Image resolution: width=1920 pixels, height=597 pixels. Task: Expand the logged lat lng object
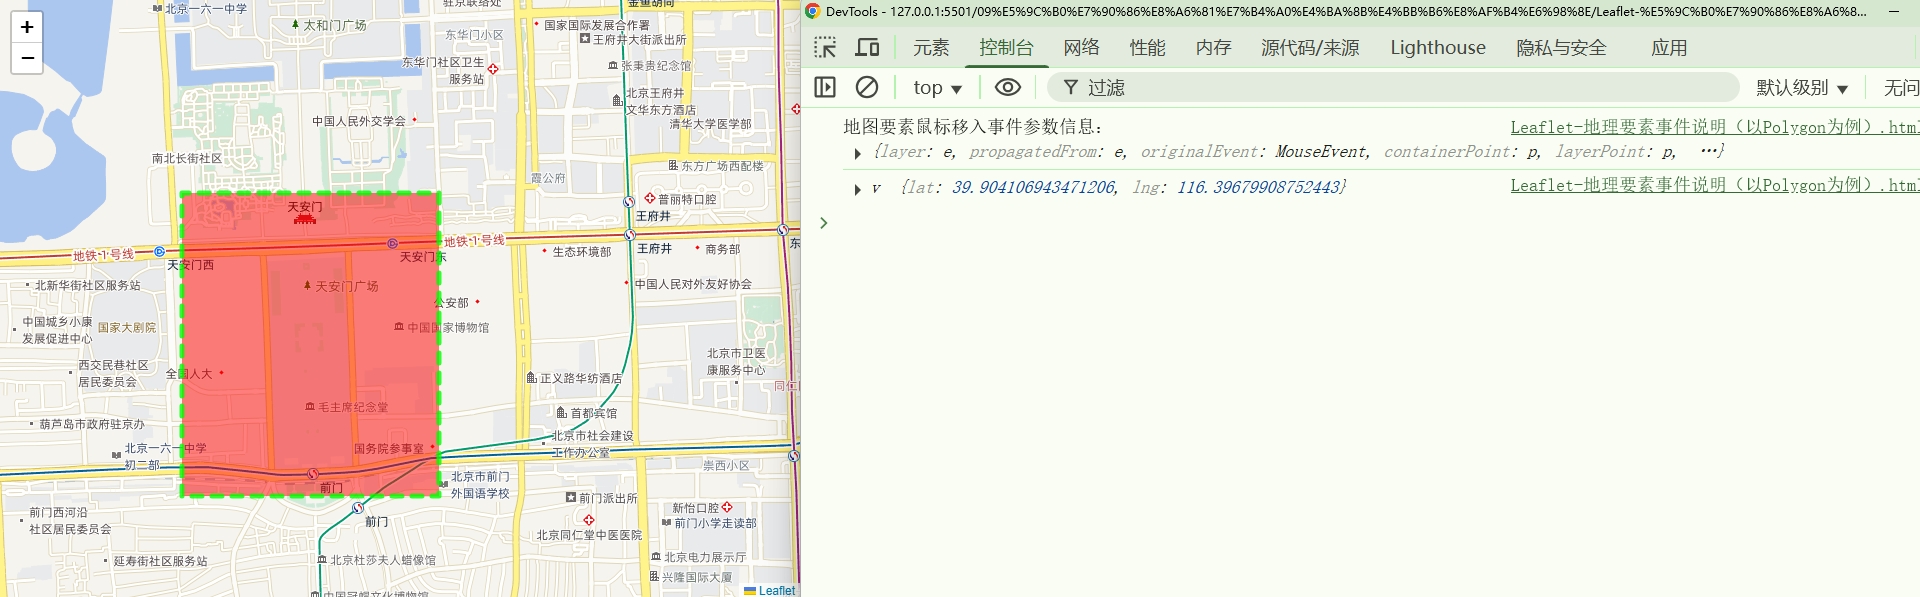[x=857, y=189]
